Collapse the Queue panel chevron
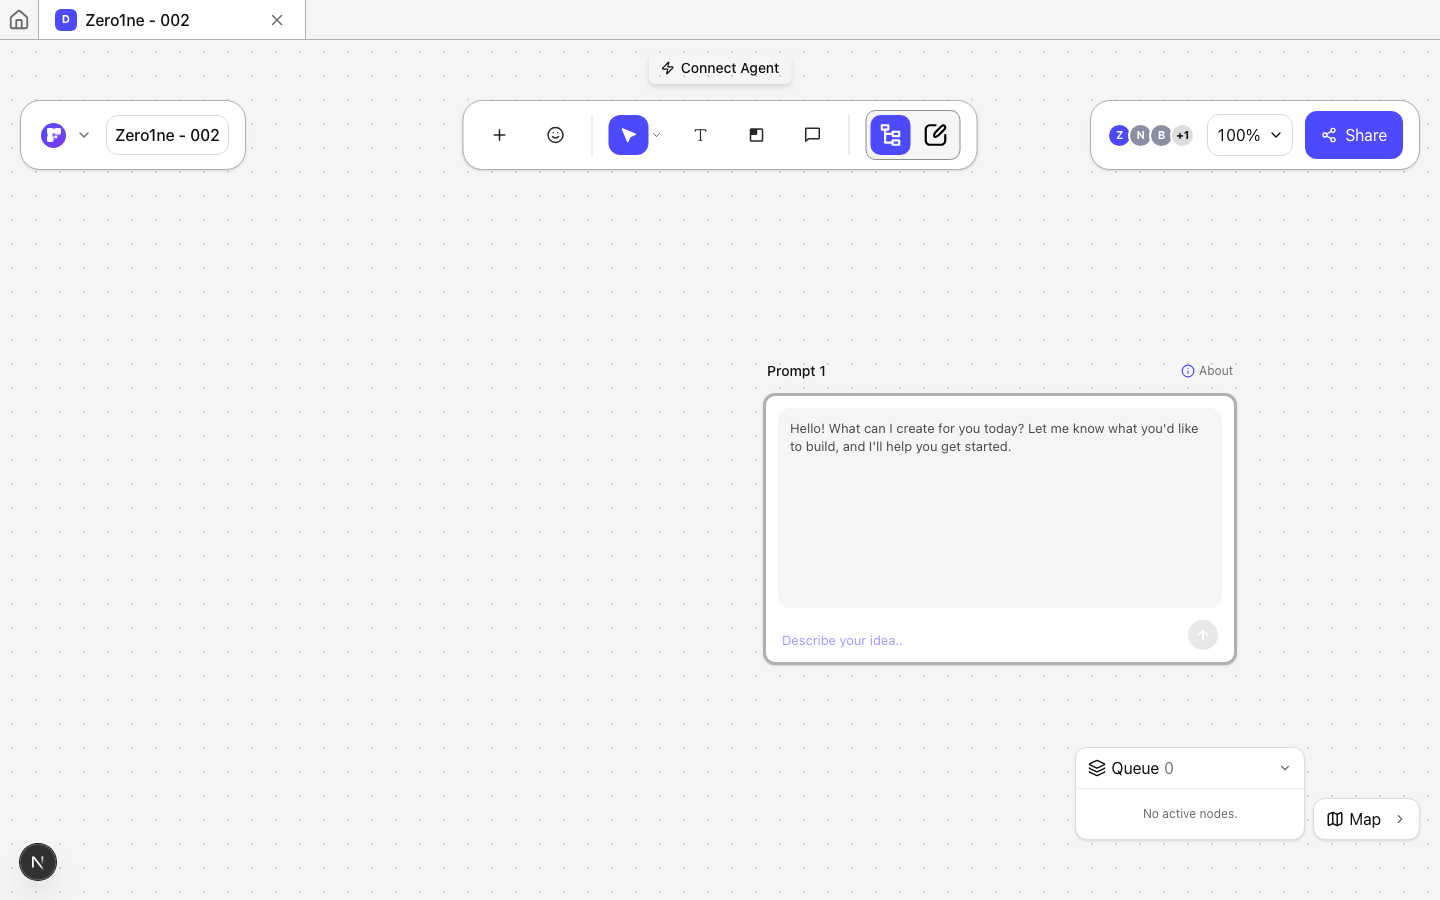Image resolution: width=1440 pixels, height=900 pixels. pyautogui.click(x=1285, y=768)
